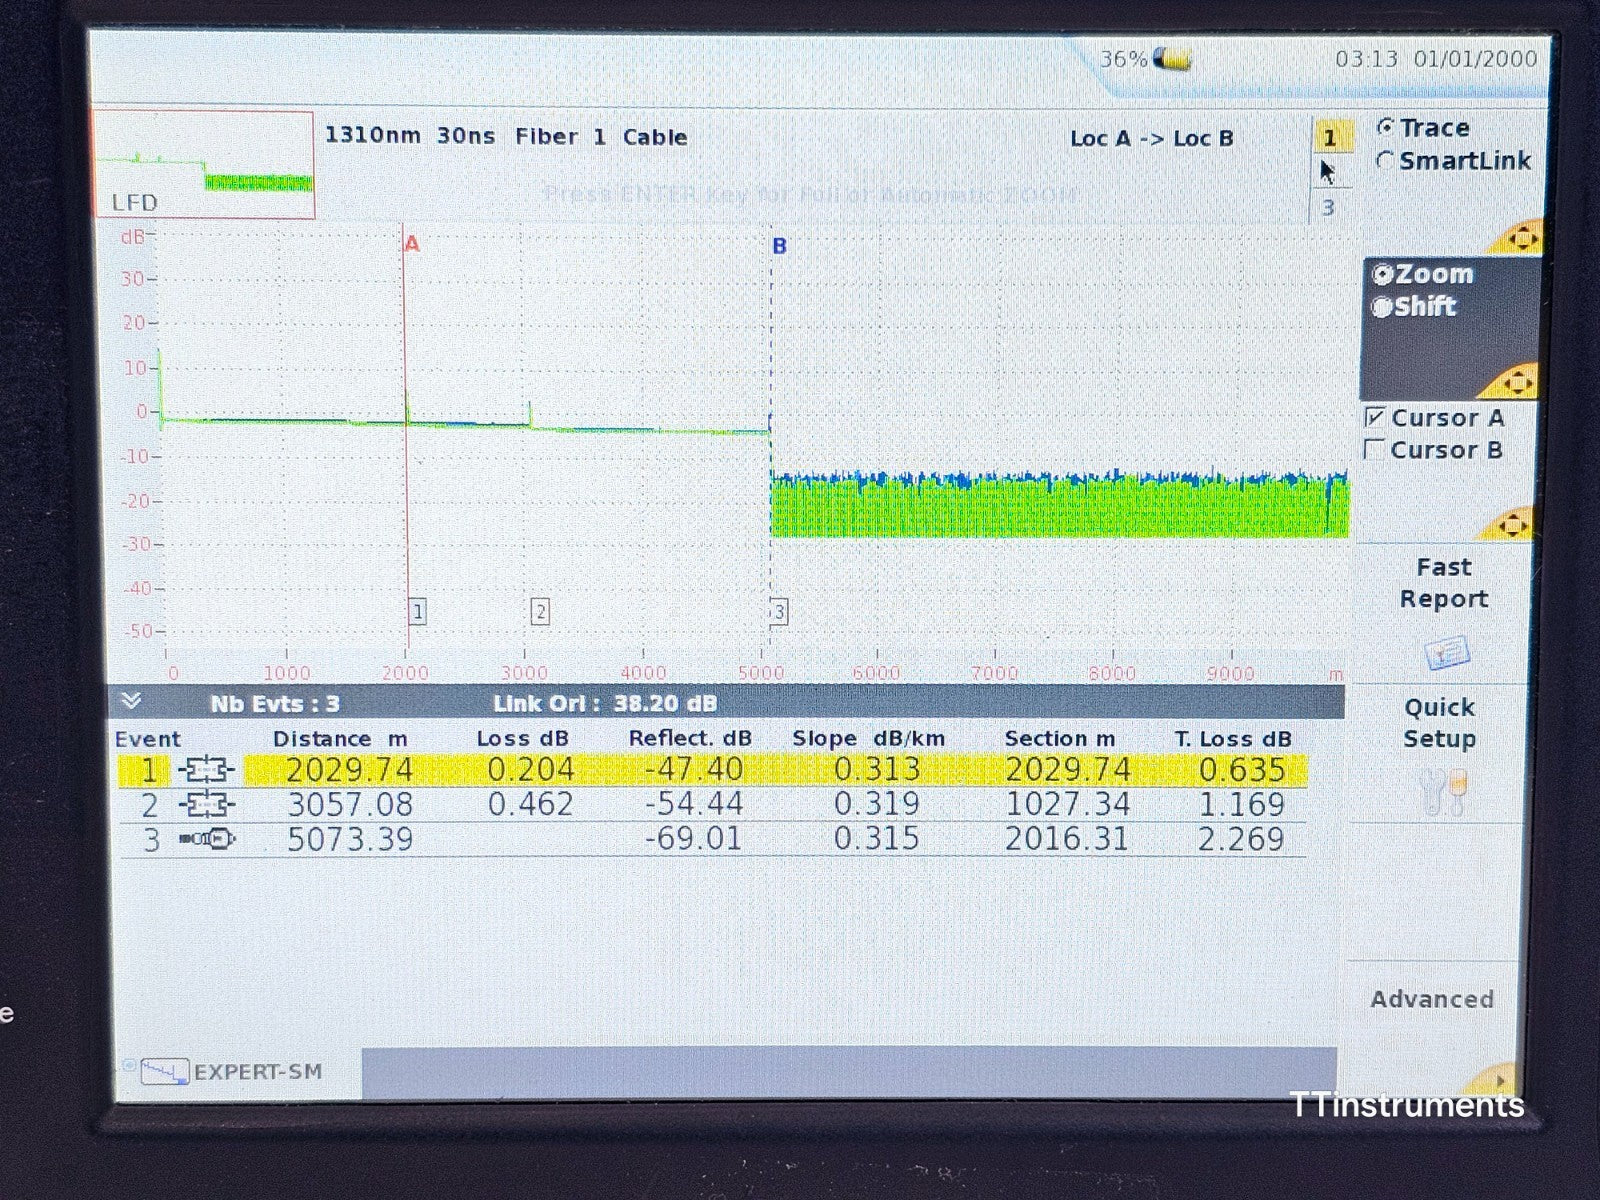Select the SmartLink radio button
Viewport: 1600px width, 1200px height.
point(1386,160)
